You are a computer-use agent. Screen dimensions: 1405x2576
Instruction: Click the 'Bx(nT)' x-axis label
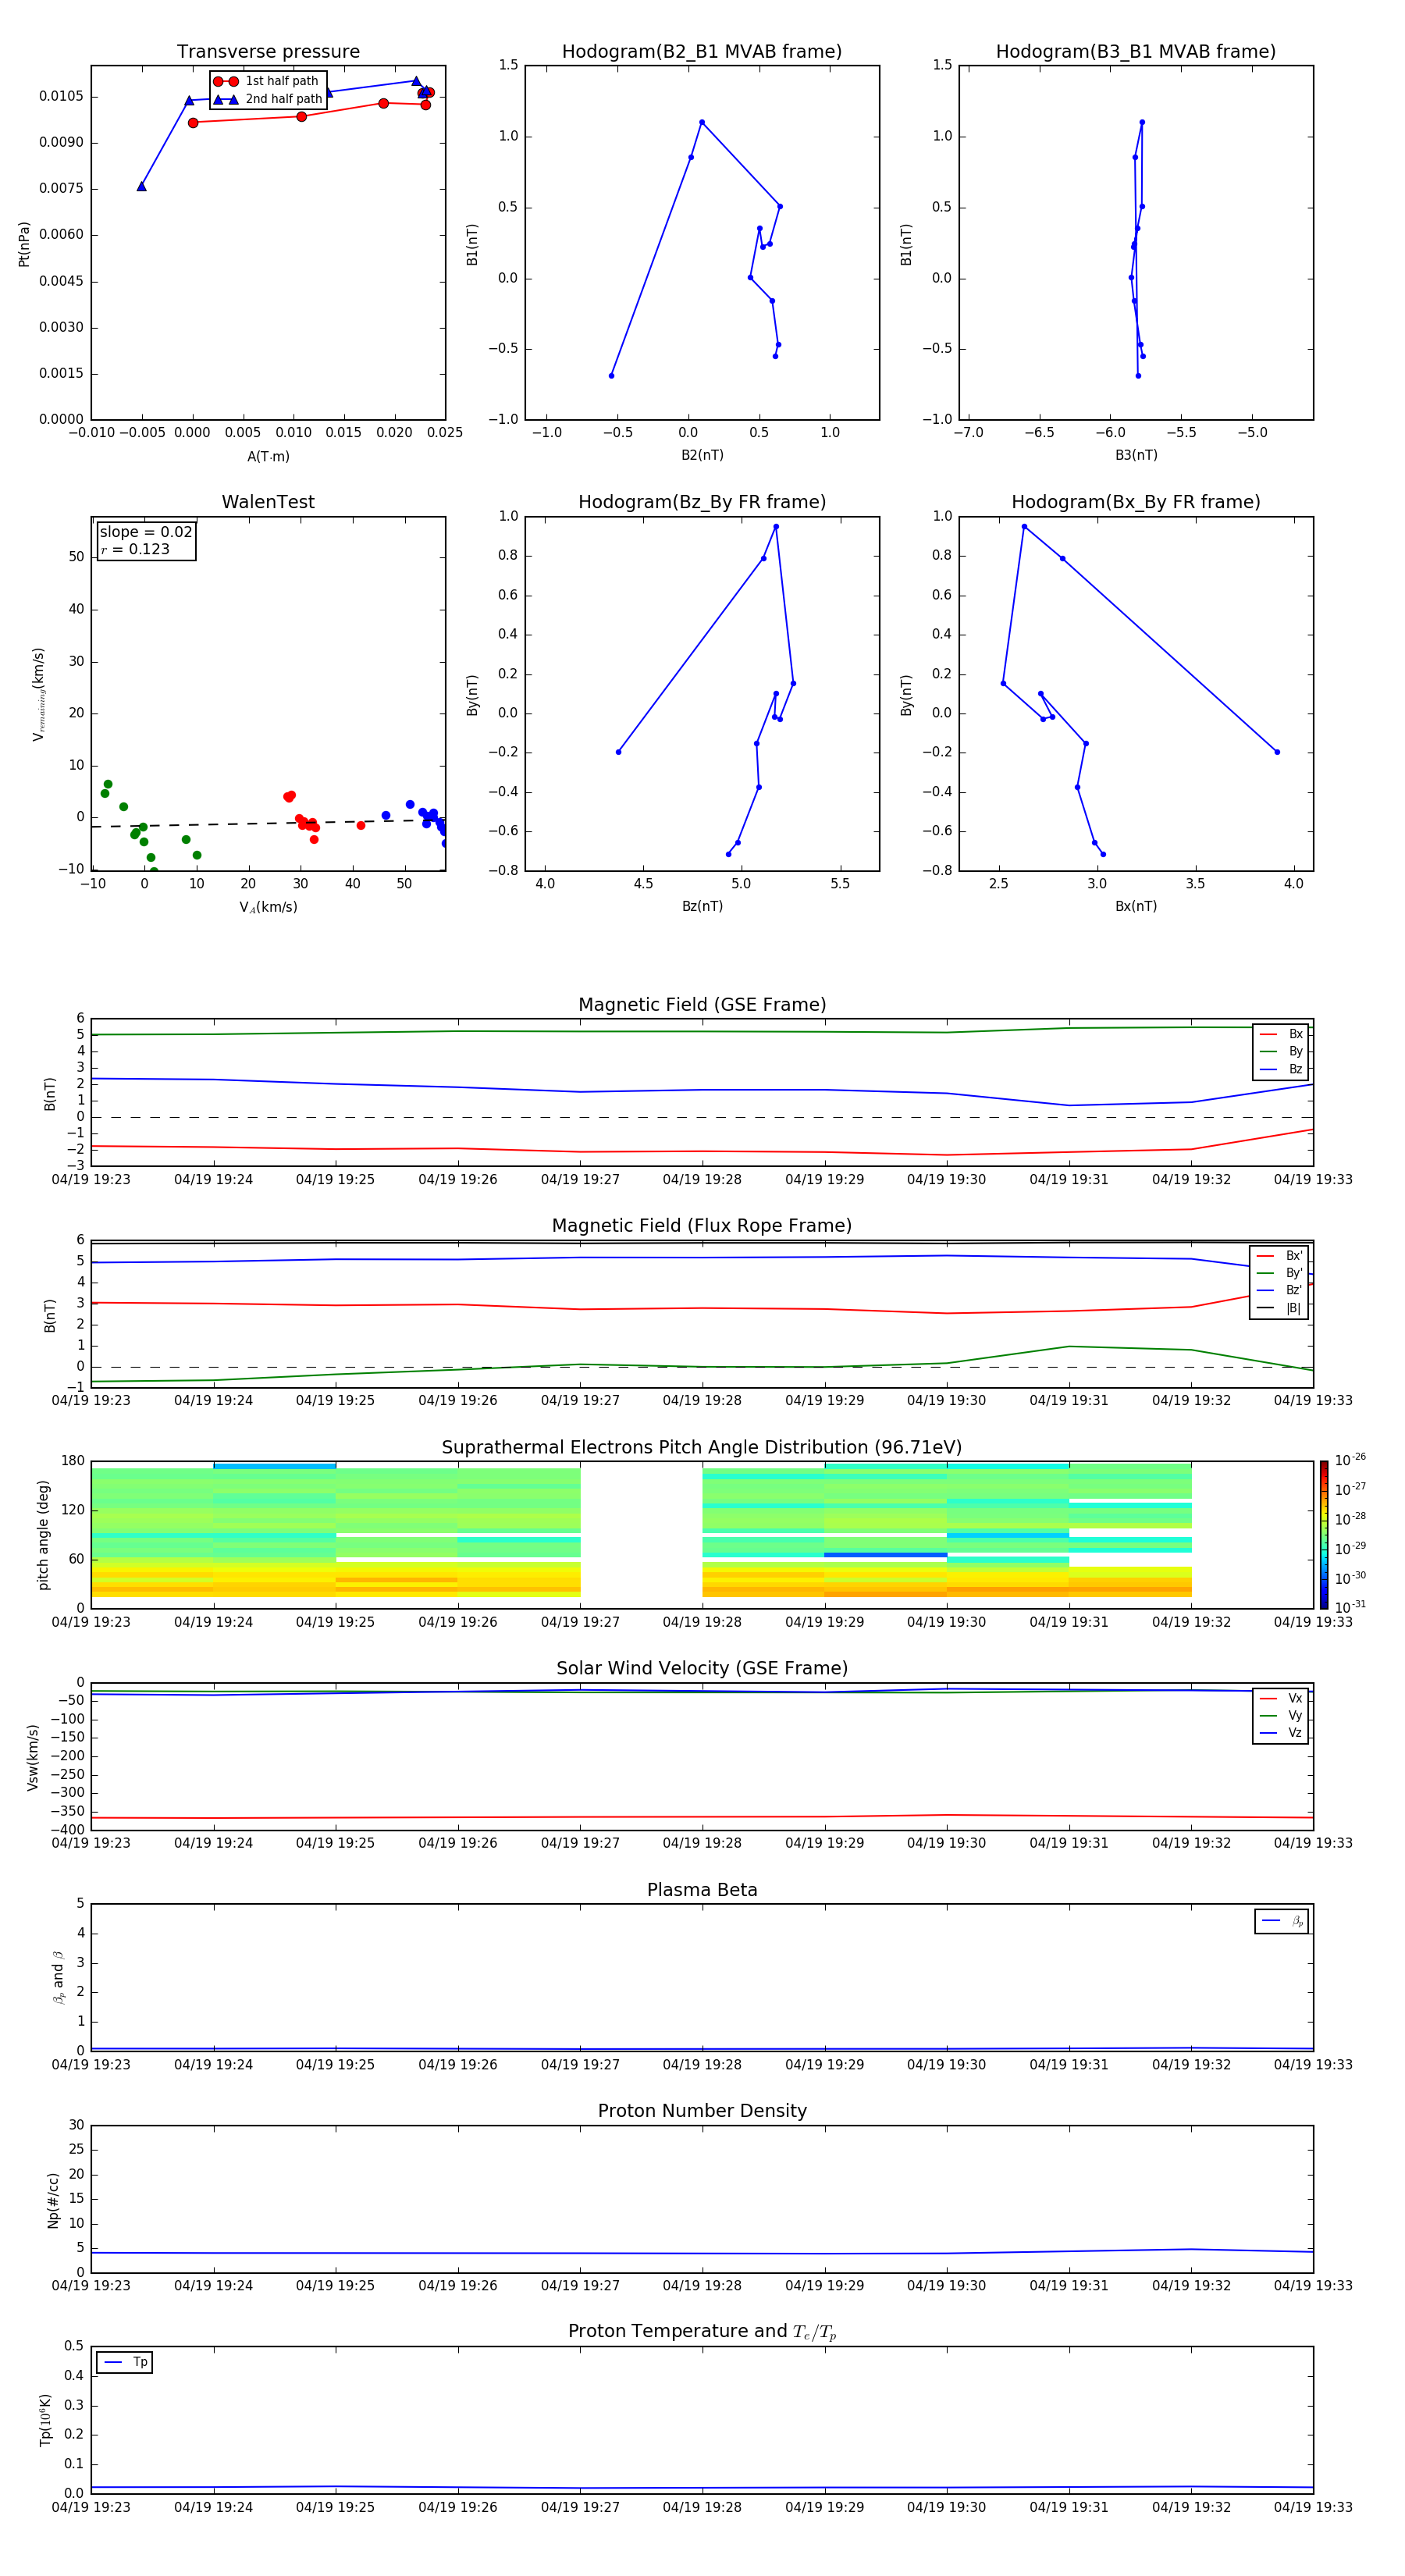1136,906
